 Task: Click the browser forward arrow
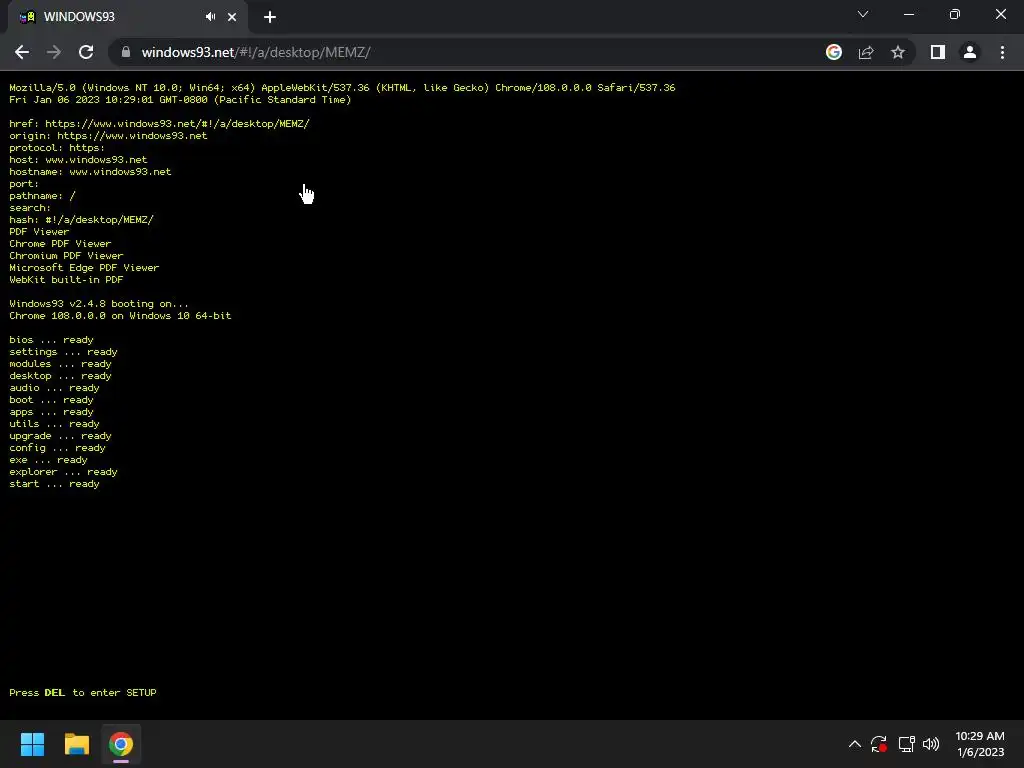point(54,52)
